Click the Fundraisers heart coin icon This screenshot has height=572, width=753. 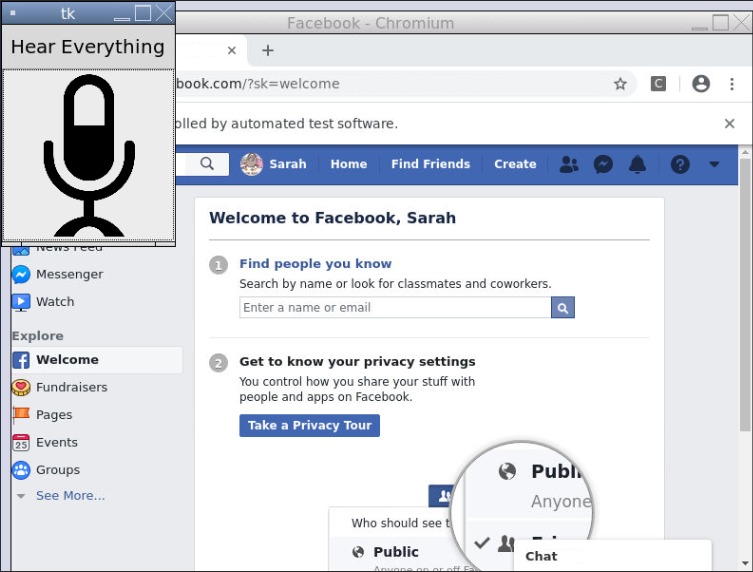(21, 388)
